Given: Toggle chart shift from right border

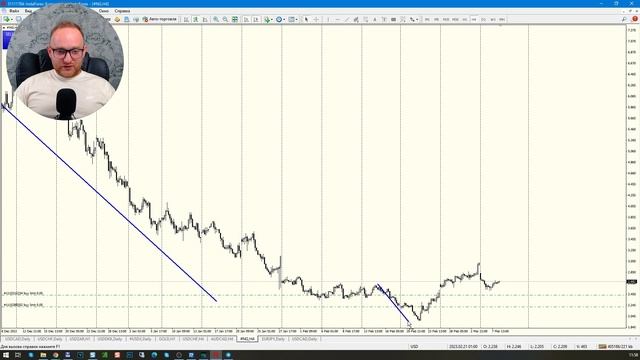Looking at the screenshot, I should (256, 19).
